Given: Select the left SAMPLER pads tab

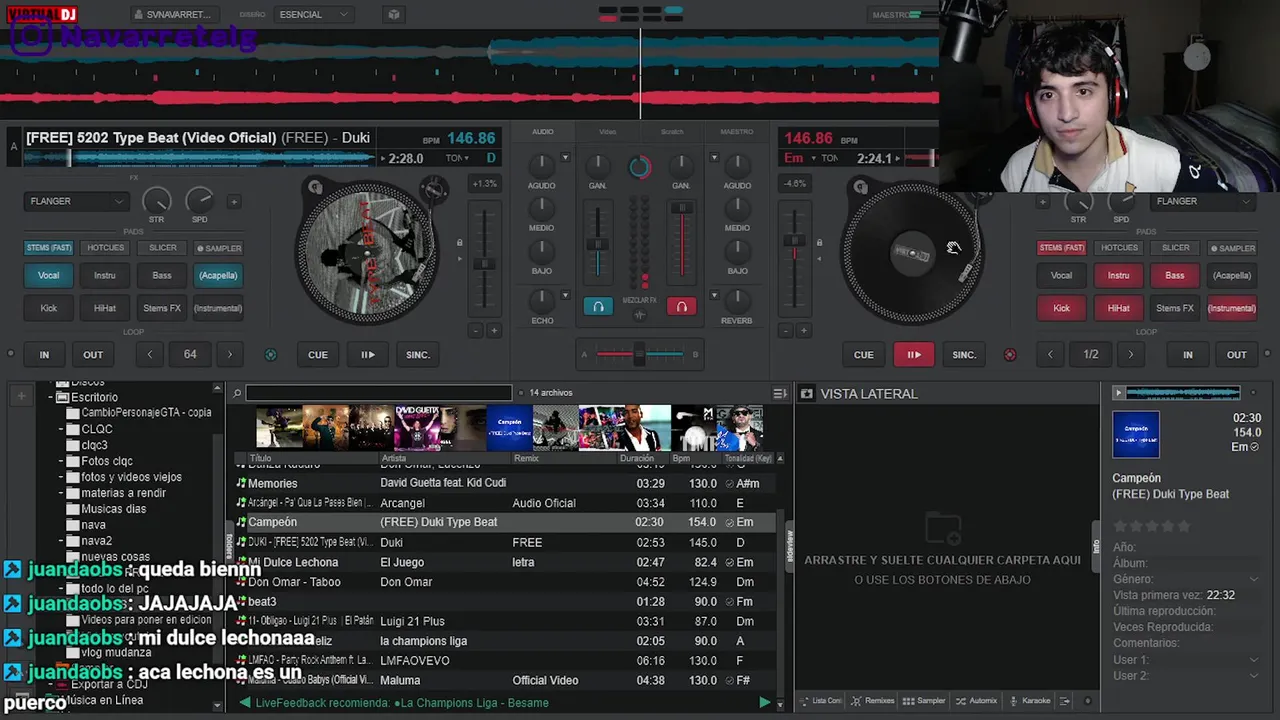Looking at the screenshot, I should coord(218,248).
